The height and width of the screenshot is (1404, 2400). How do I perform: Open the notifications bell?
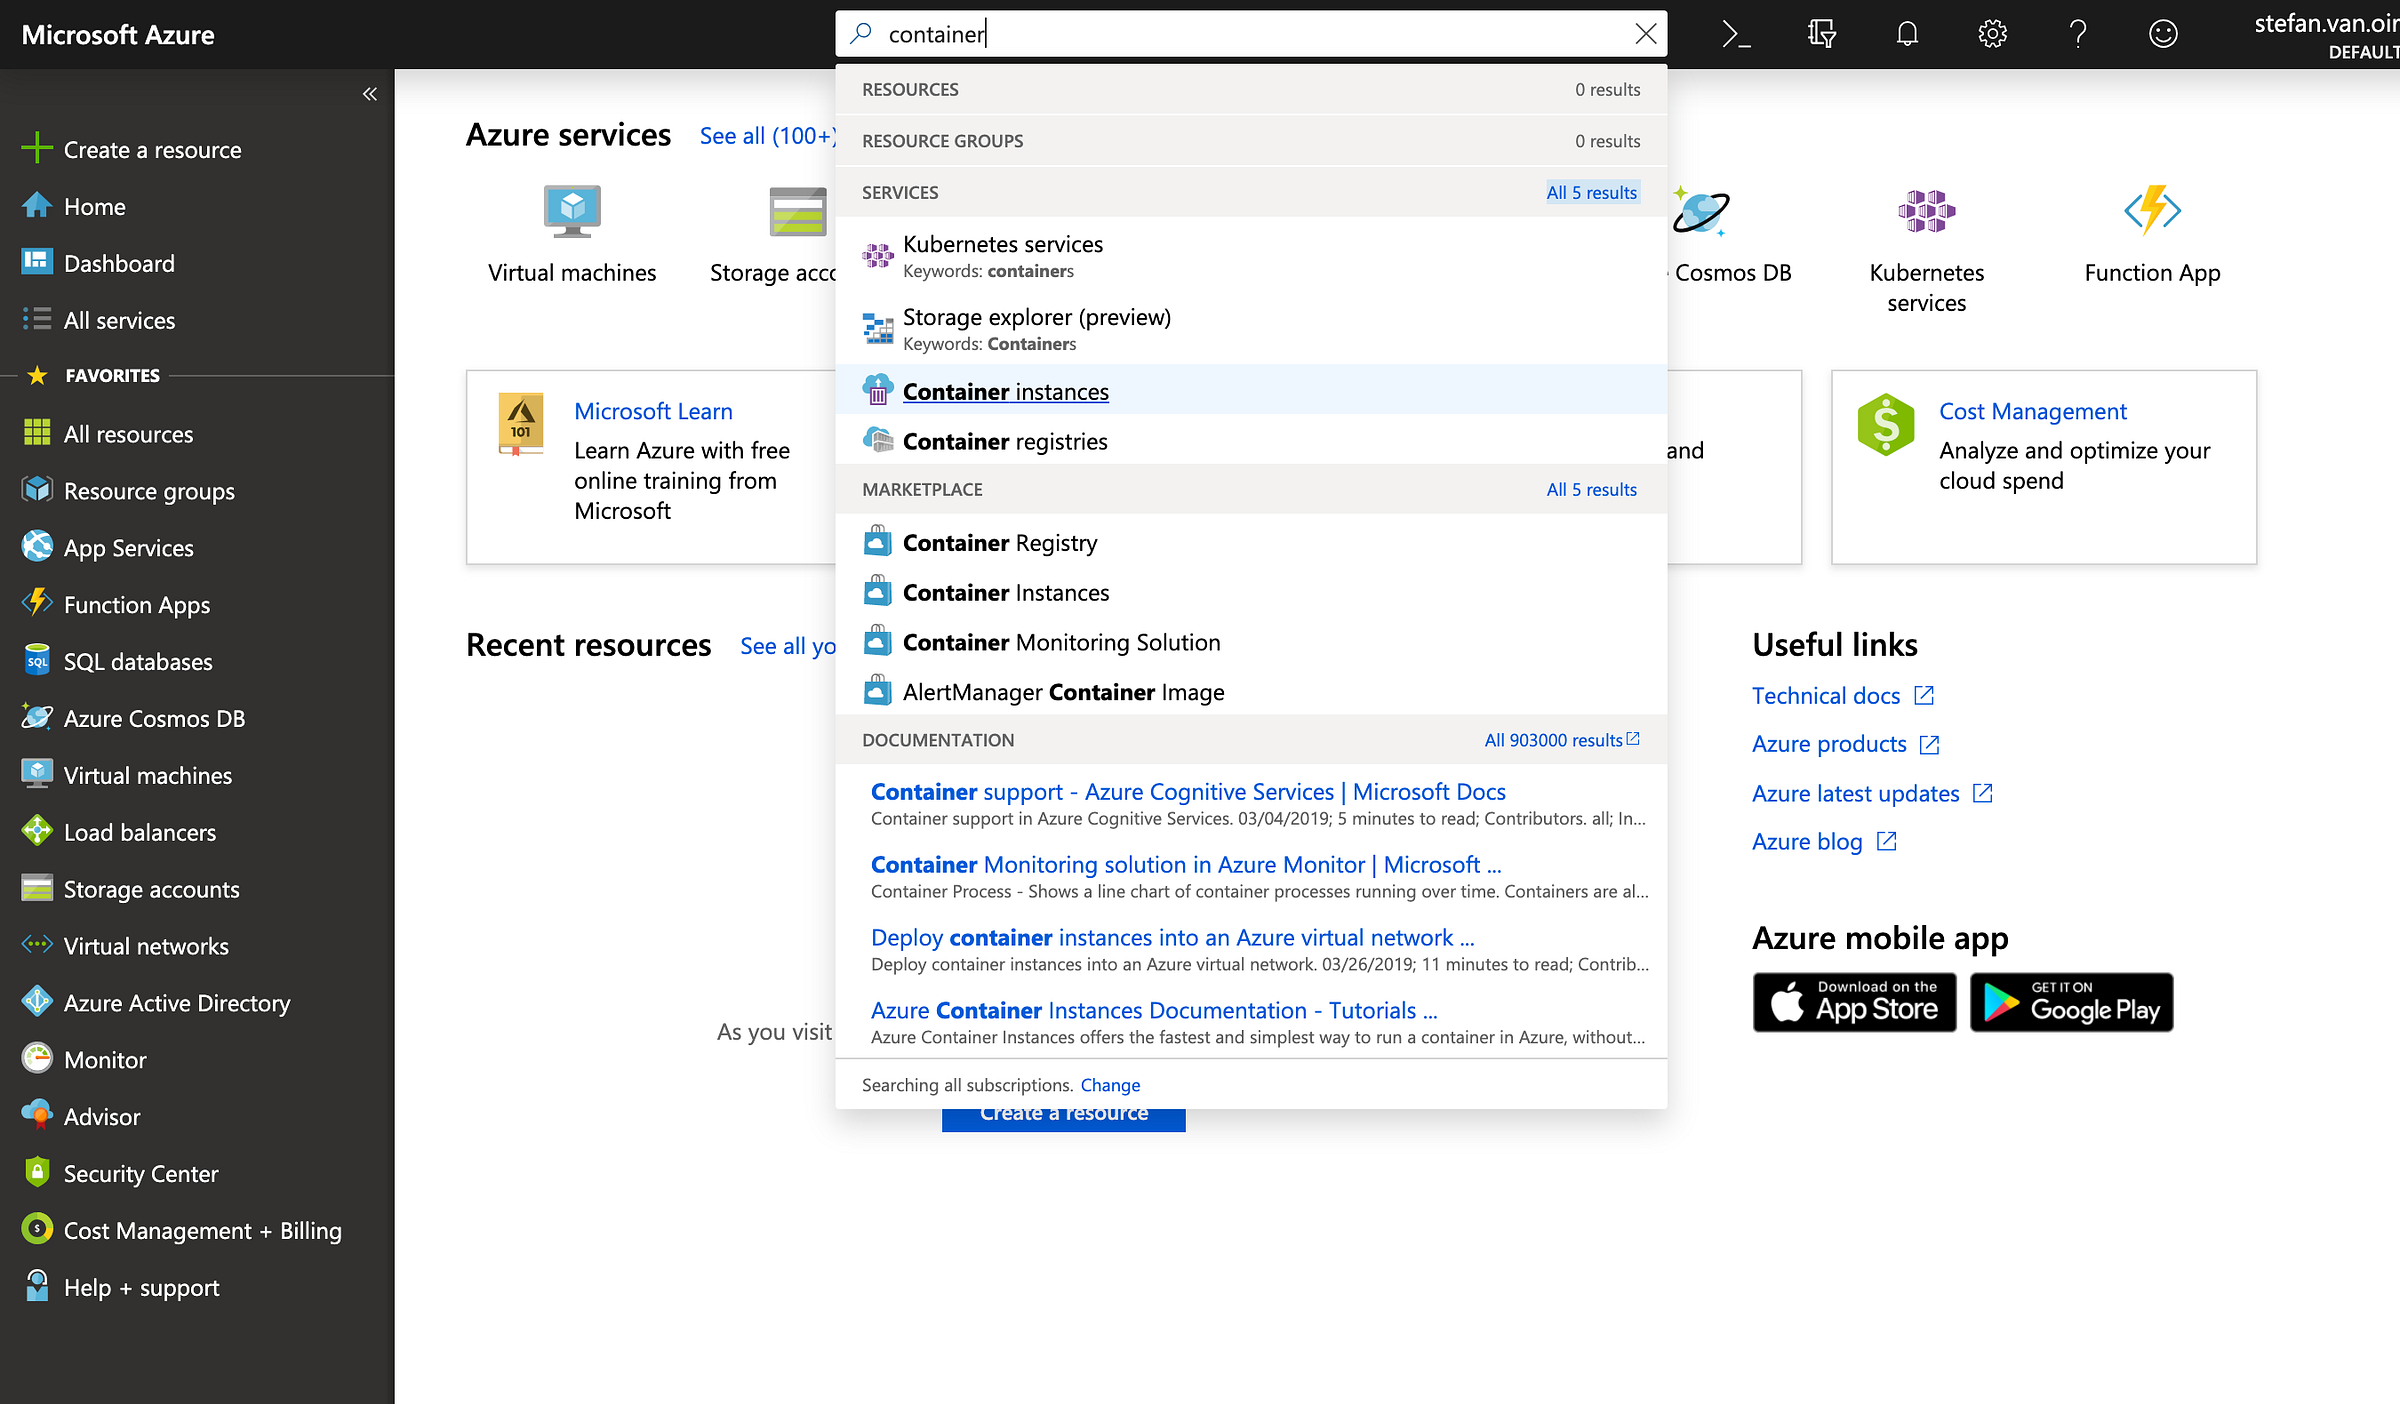(x=1907, y=34)
